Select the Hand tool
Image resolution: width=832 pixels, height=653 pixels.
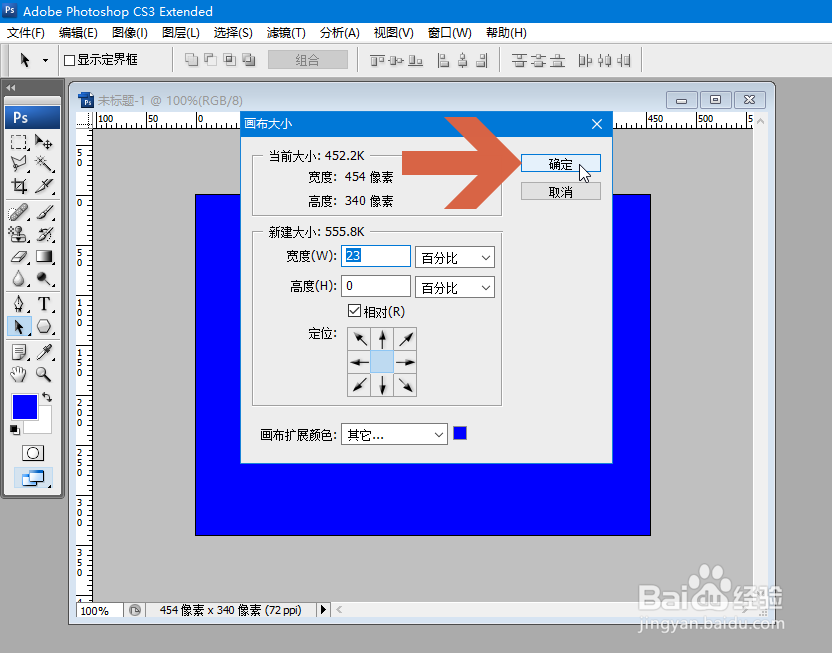(x=19, y=375)
